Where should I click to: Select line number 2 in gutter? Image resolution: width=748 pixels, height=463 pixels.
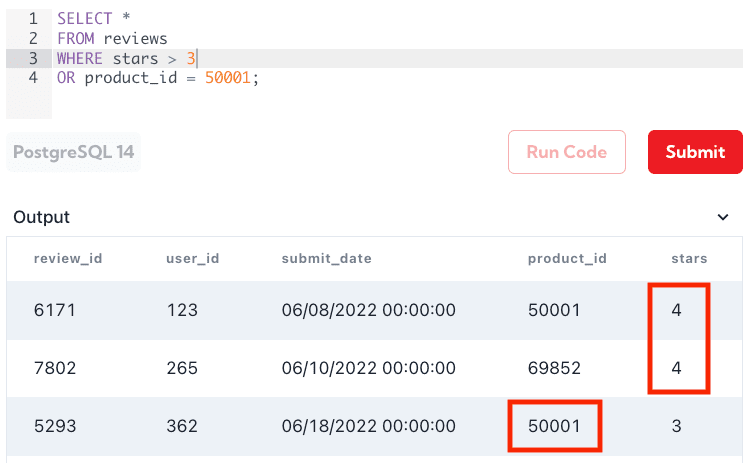[x=33, y=38]
